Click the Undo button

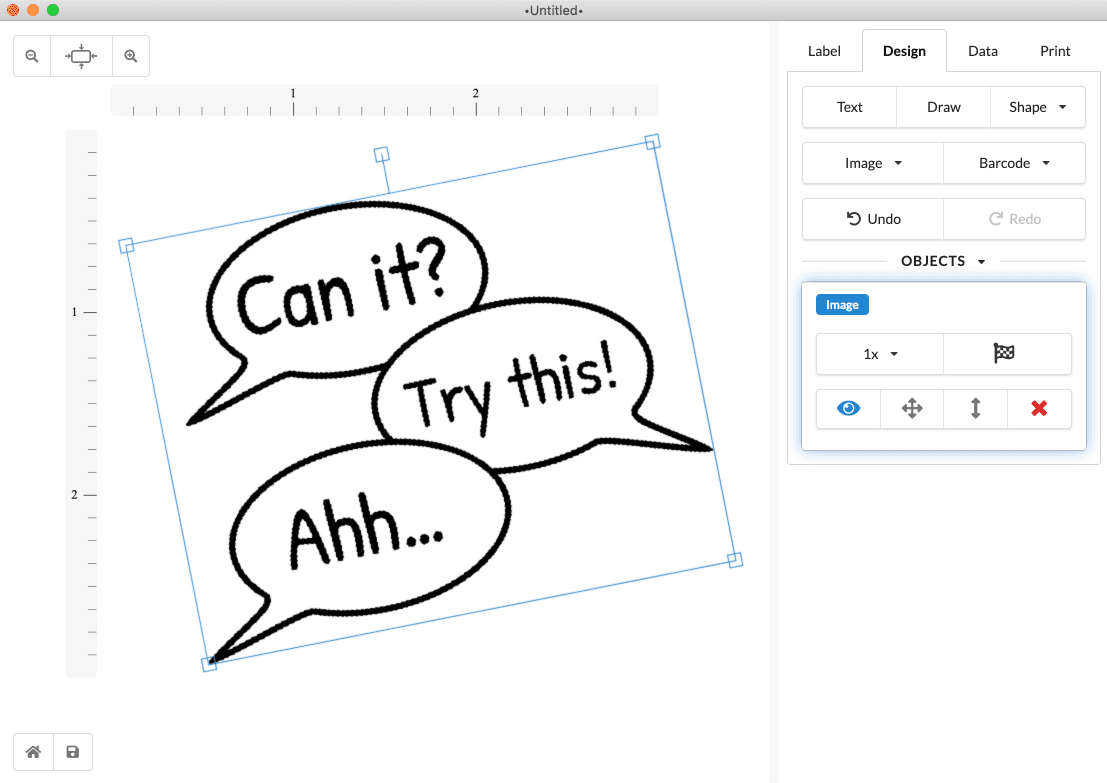(873, 219)
